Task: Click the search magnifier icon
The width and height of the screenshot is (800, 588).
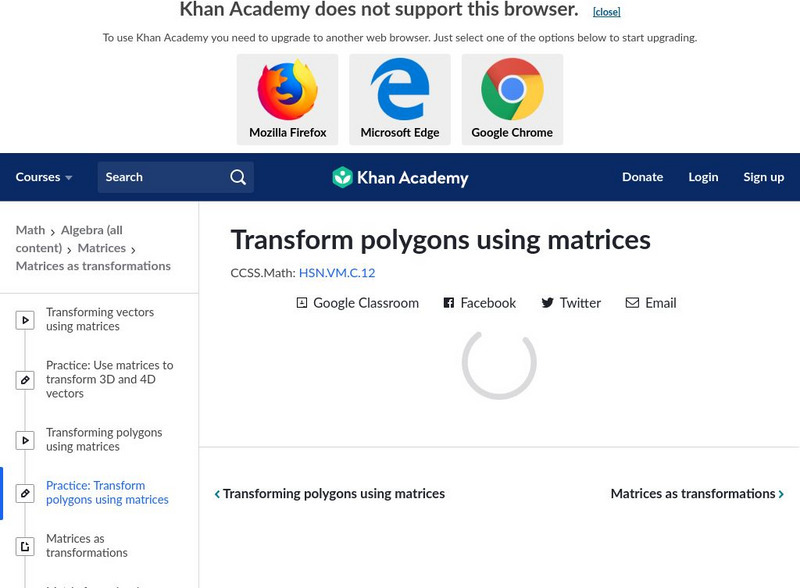Action: pos(238,177)
